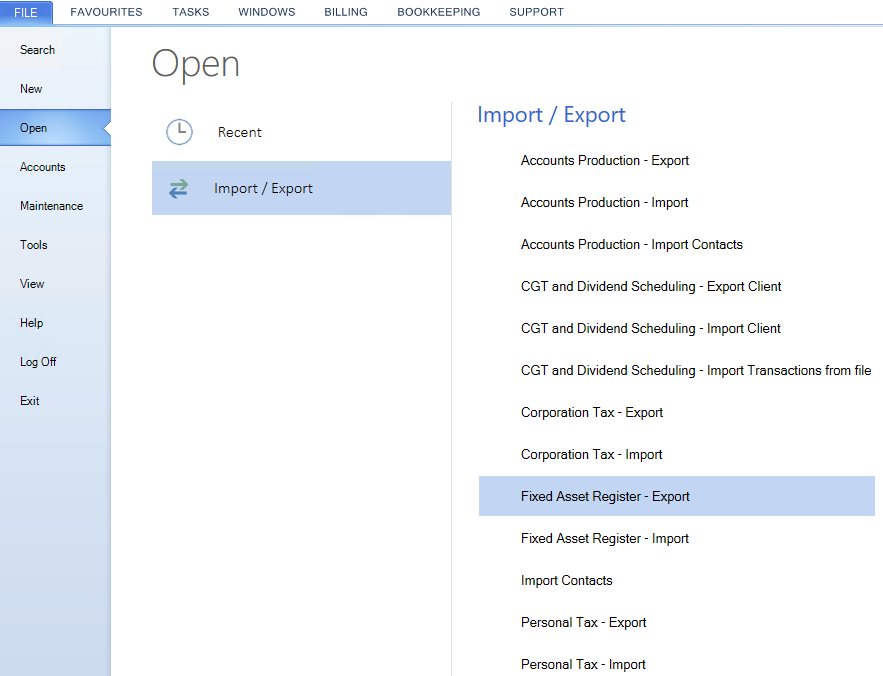Go to the BILLING tab
The image size is (883, 676).
pyautogui.click(x=345, y=12)
